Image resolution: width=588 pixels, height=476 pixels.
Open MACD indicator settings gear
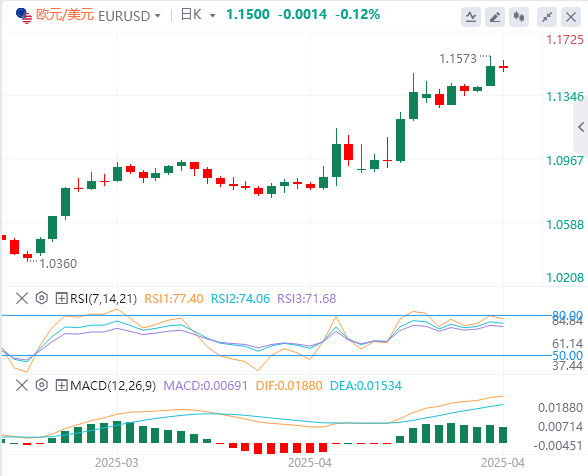[42, 385]
